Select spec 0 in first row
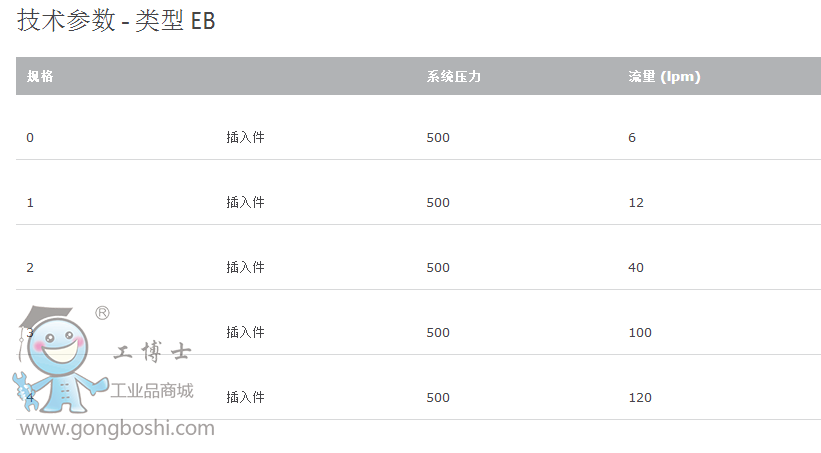 coord(30,138)
